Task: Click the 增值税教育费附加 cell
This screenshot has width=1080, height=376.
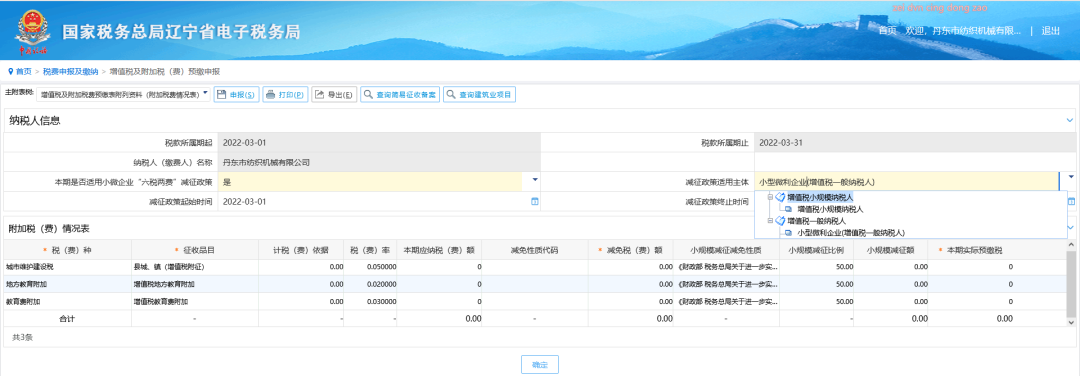Action: [x=195, y=302]
